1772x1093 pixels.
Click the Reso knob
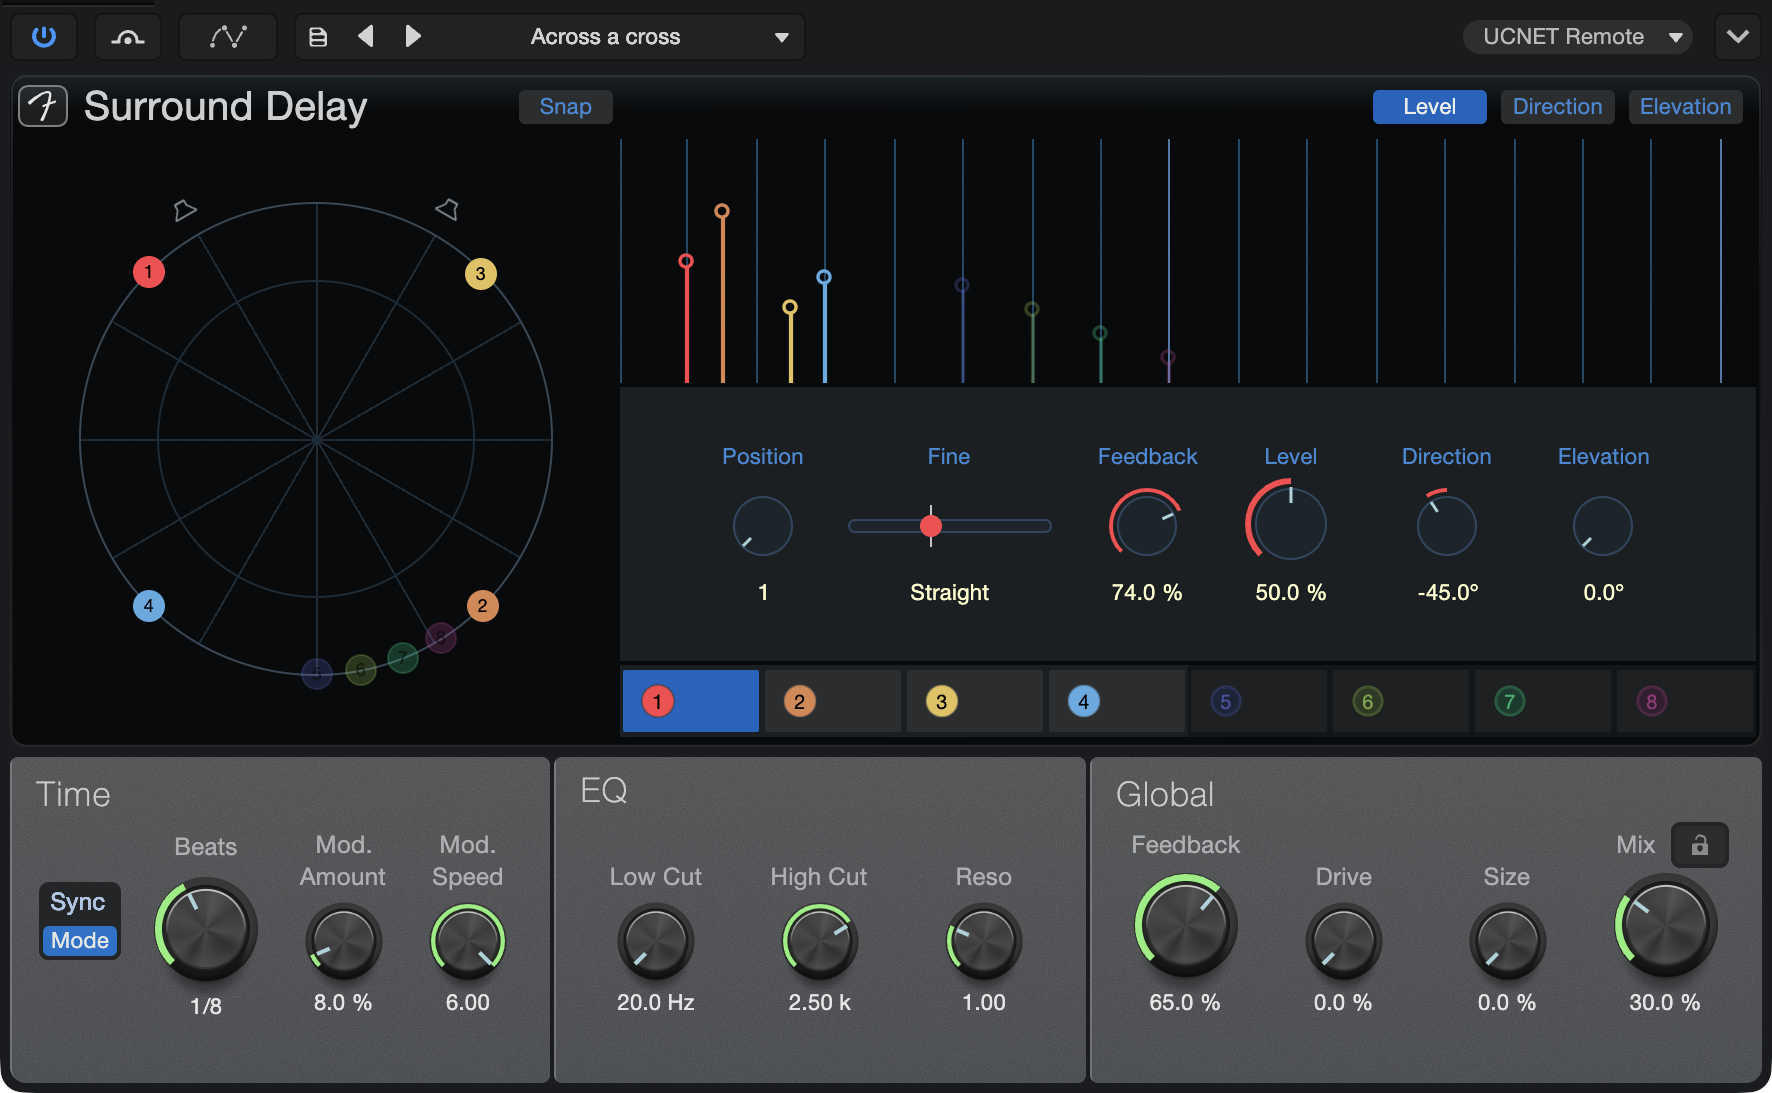984,941
